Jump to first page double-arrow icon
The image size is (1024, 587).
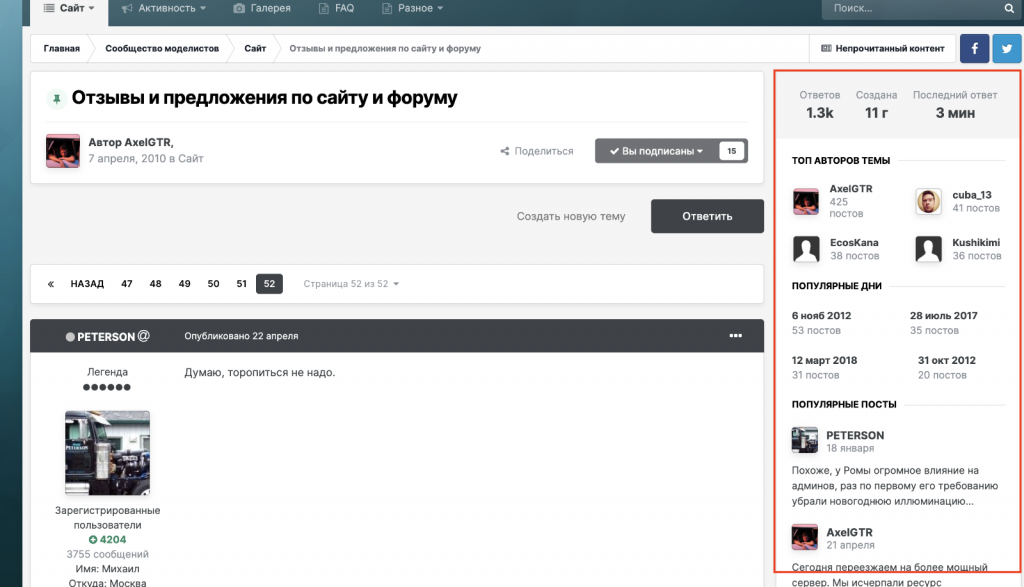[51, 284]
